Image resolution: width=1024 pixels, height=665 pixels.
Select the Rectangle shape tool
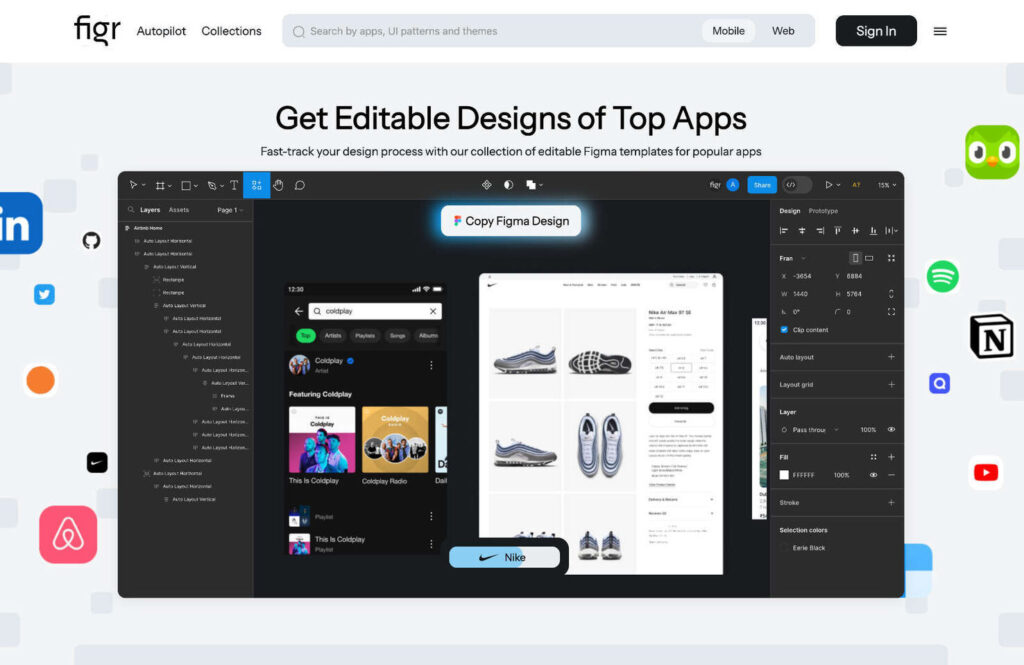pos(186,186)
